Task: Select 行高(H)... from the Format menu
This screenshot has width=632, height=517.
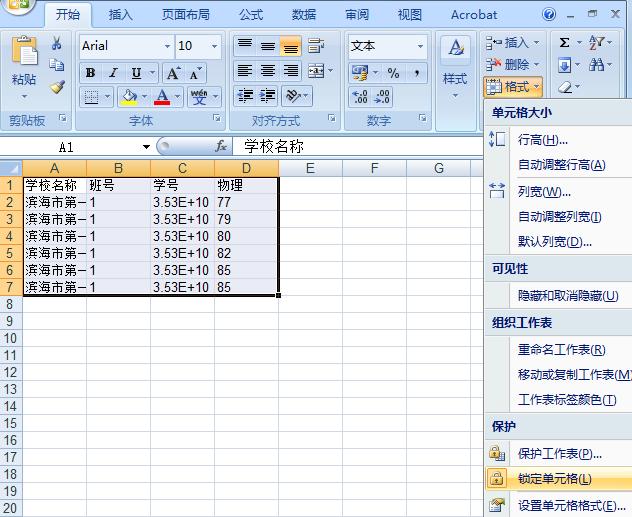Action: click(543, 140)
